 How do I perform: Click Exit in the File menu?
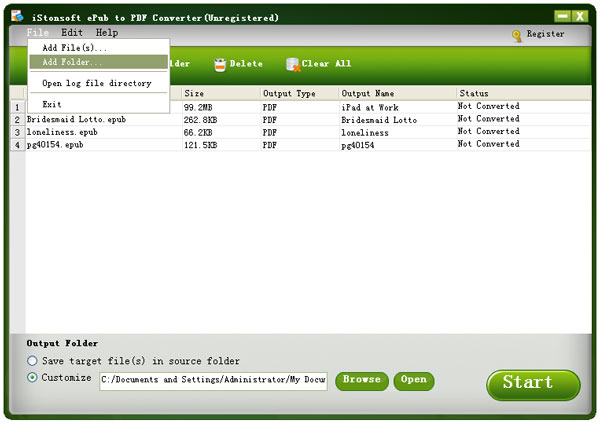[x=52, y=104]
